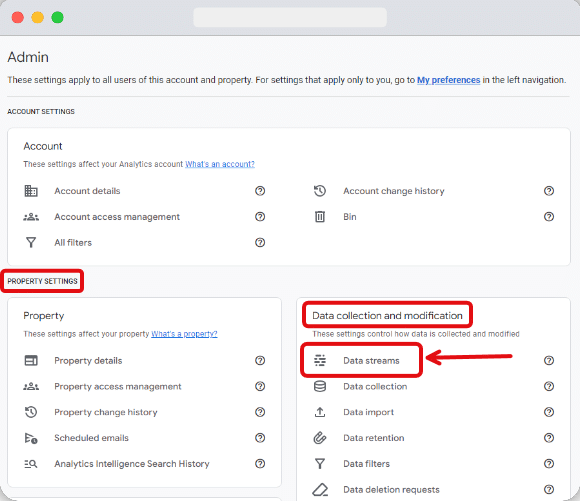Screen dimensions: 580x501
Task: Open help for Scheduled emails
Action: point(260,438)
